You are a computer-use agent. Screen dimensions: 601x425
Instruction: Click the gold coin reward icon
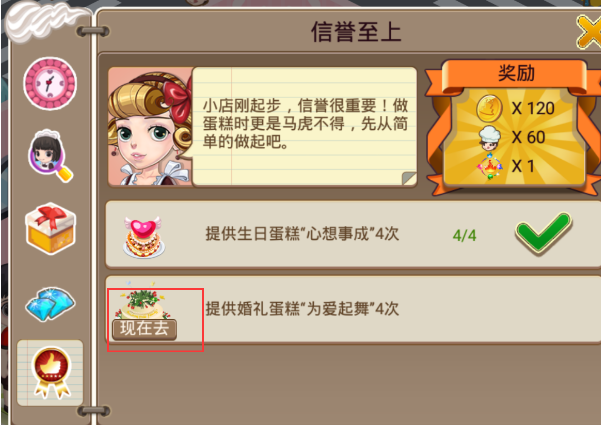489,109
